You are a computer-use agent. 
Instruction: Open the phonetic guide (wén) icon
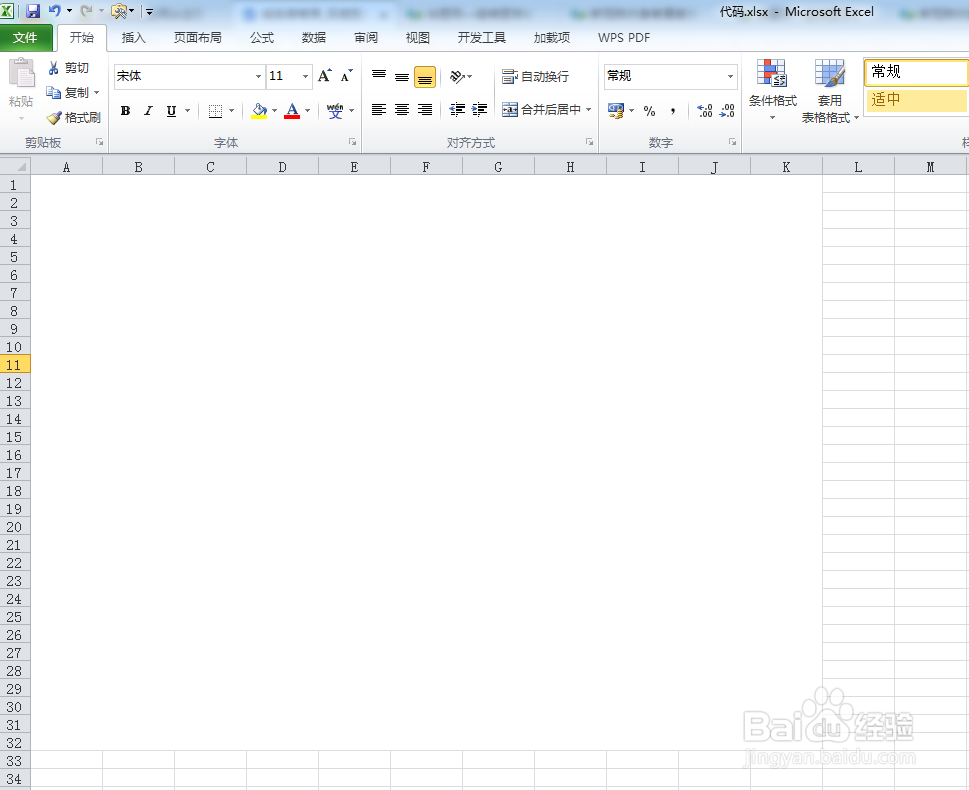(335, 111)
